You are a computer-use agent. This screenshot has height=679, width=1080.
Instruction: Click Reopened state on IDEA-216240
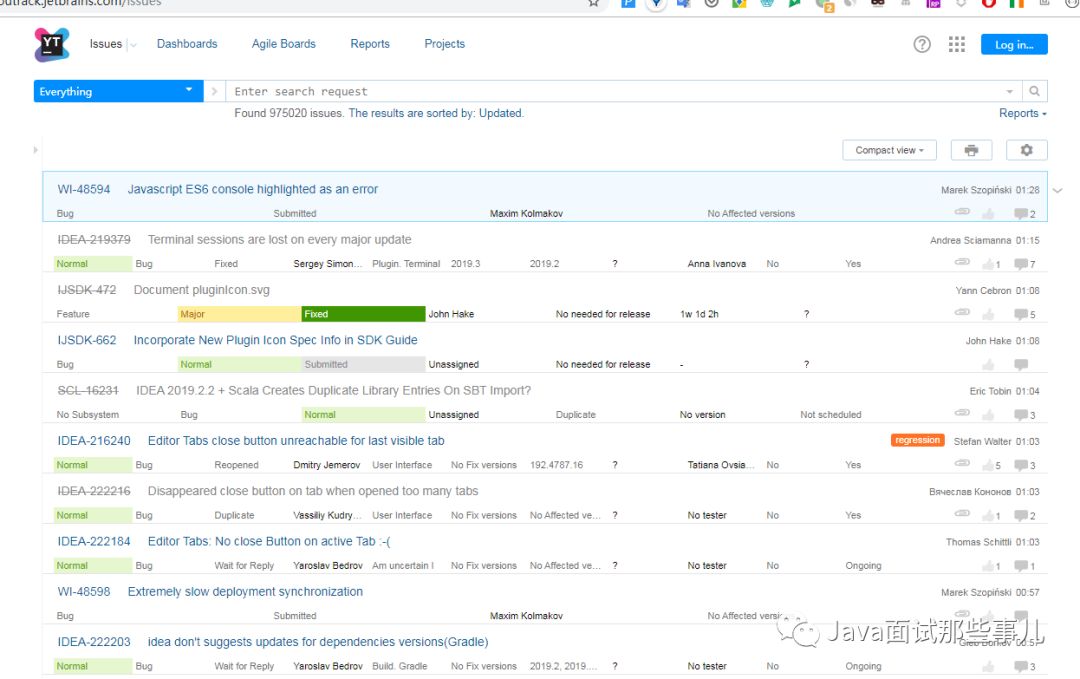click(236, 465)
